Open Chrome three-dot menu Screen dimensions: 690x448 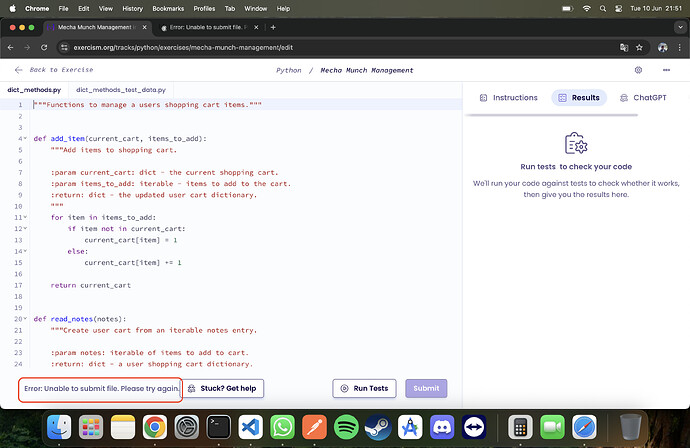pyautogui.click(x=679, y=48)
